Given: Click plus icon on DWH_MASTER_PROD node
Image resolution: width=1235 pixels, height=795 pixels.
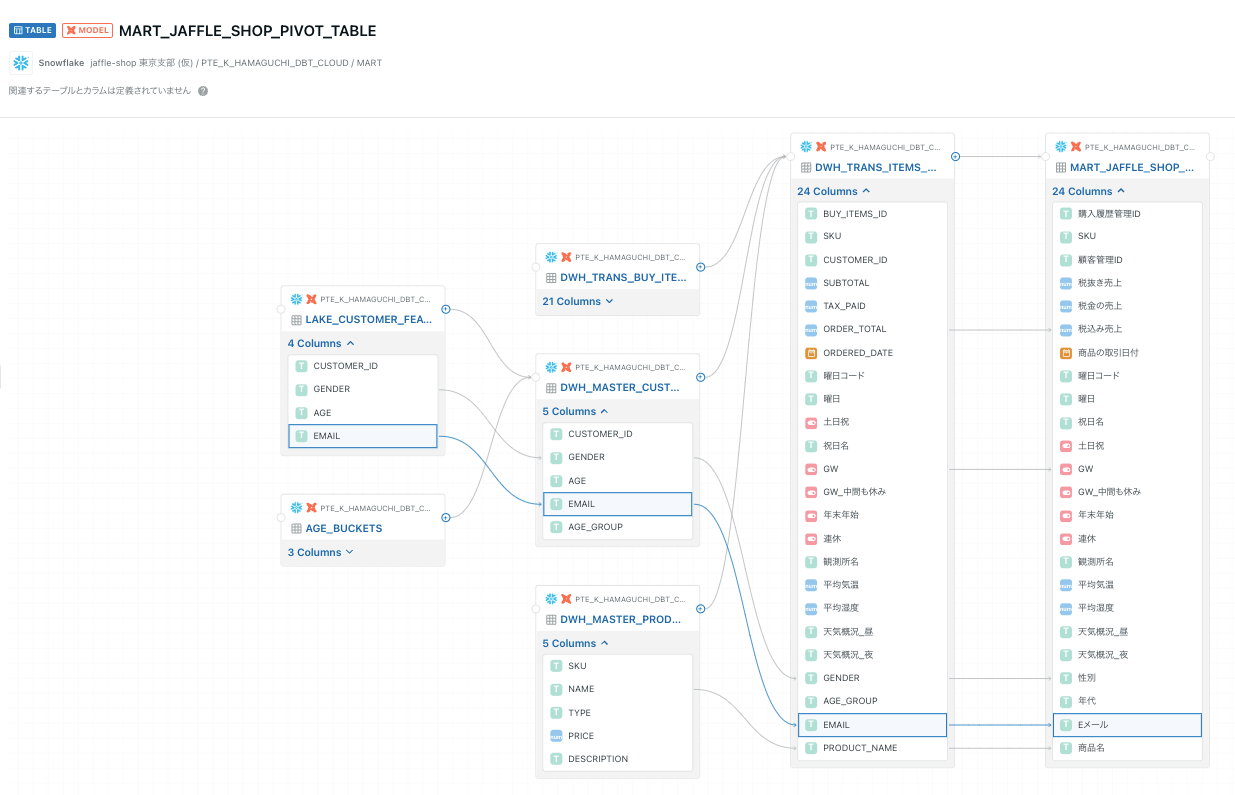Looking at the screenshot, I should click(x=701, y=608).
